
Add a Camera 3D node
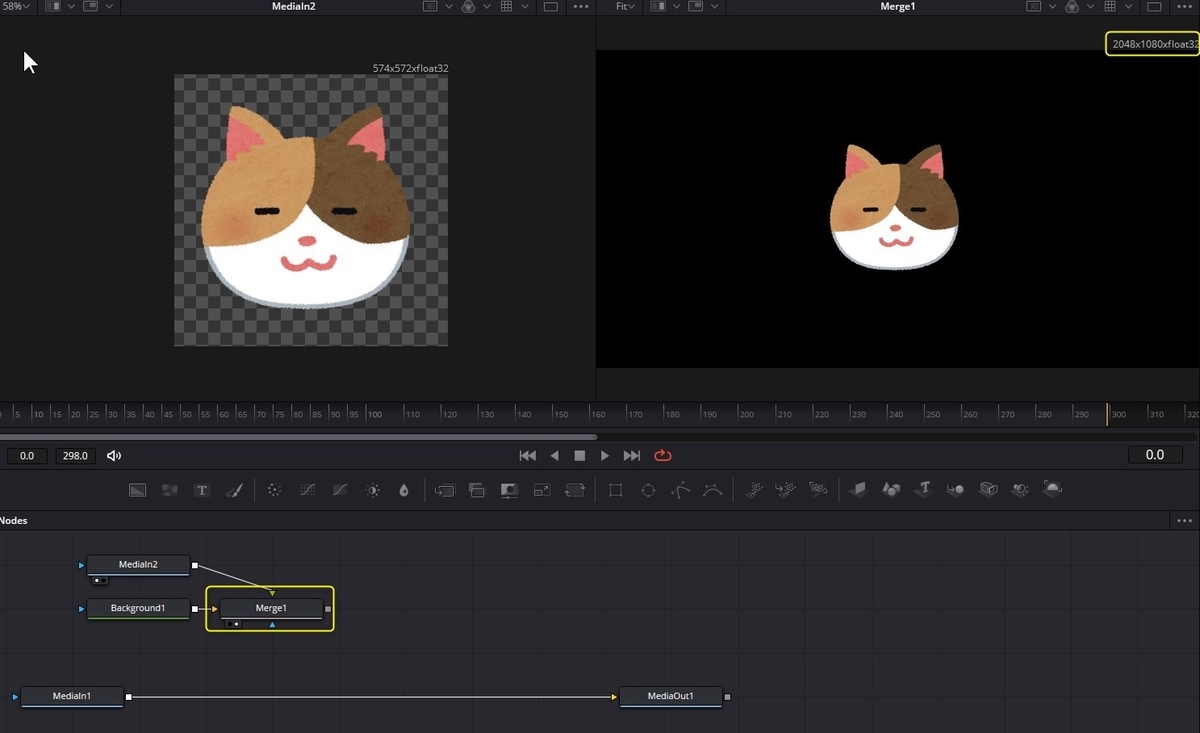pyautogui.click(x=988, y=489)
